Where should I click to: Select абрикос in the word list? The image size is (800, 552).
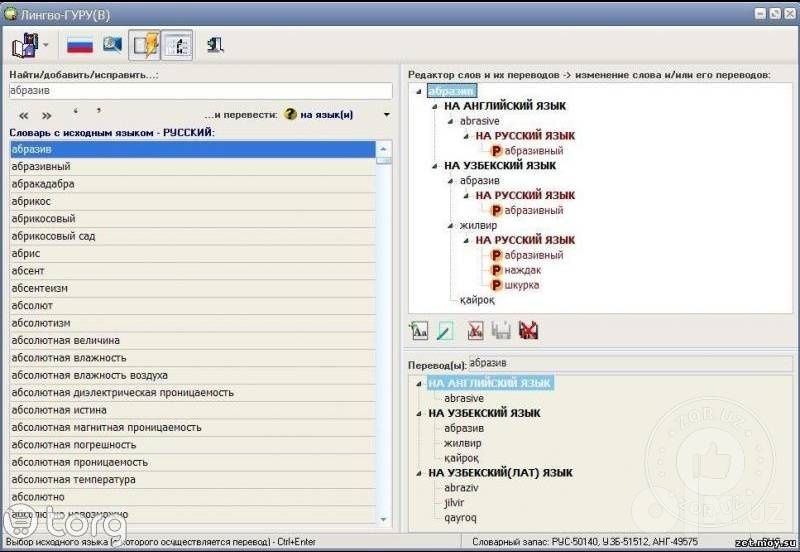click(193, 202)
